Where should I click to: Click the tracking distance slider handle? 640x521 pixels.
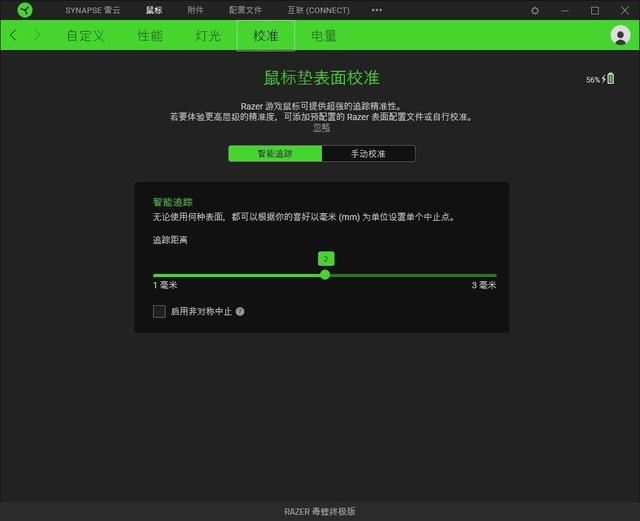pyautogui.click(x=325, y=275)
